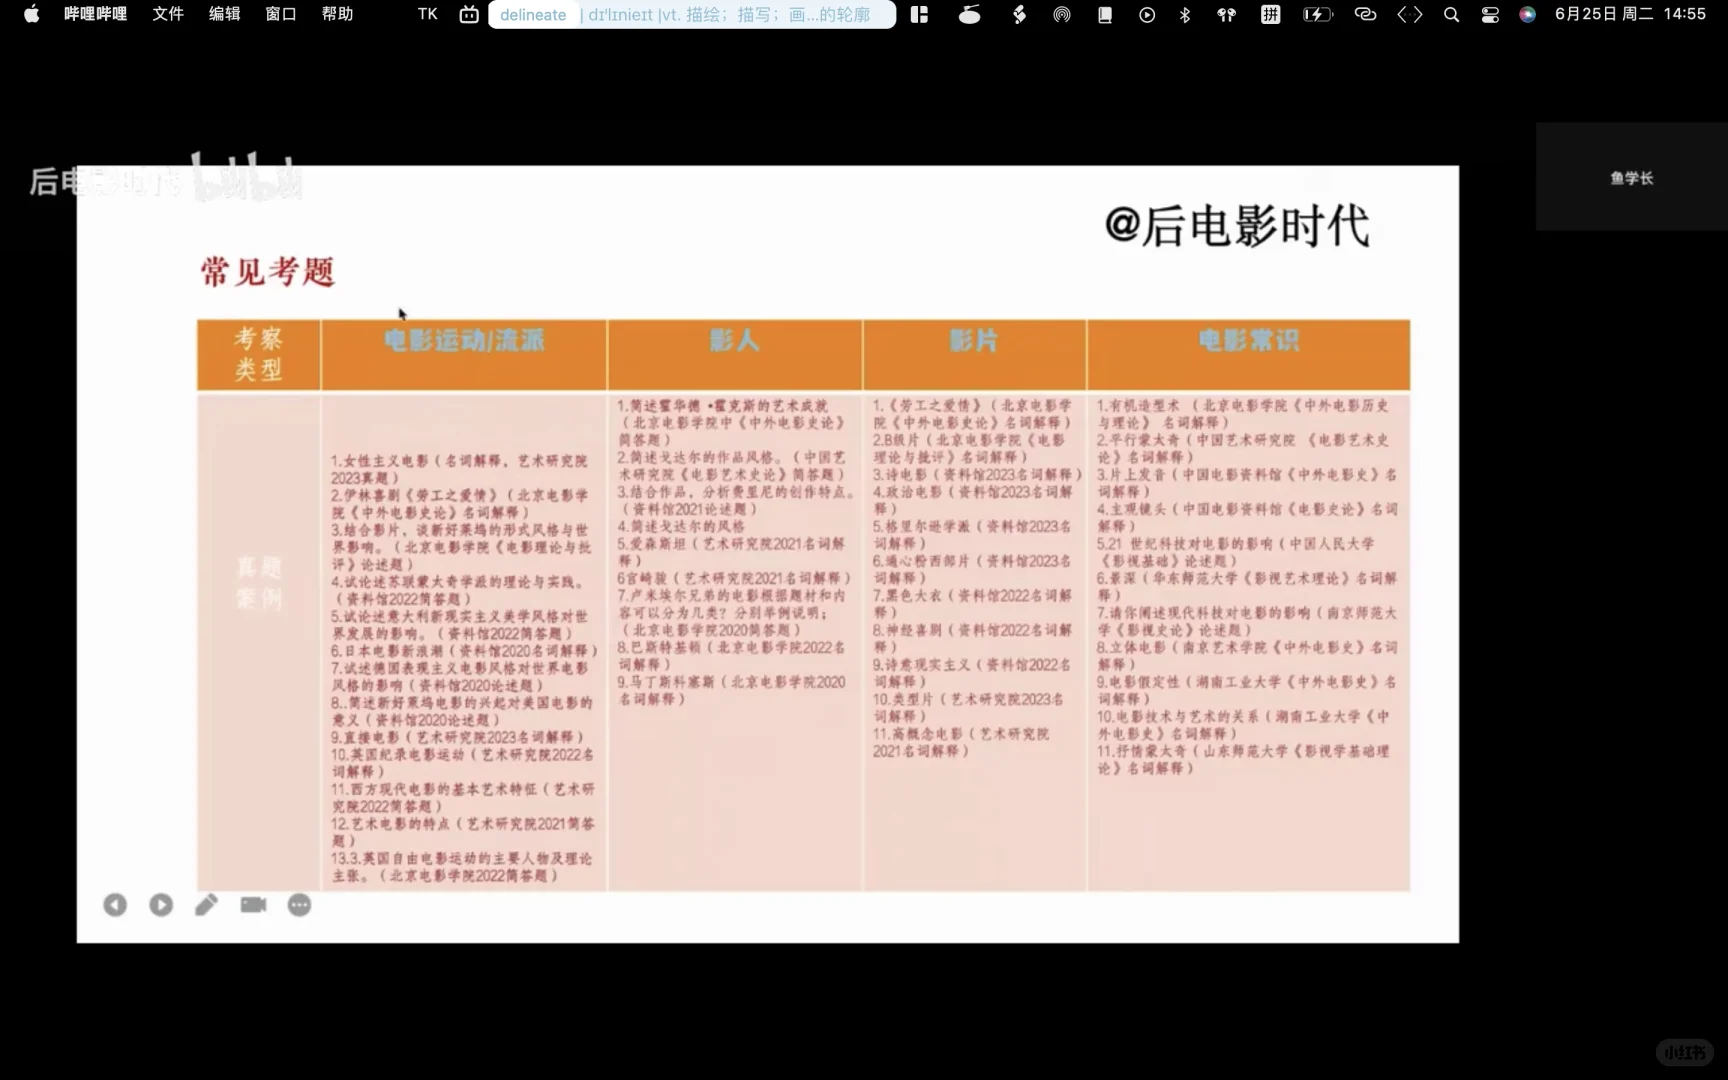Open the video camera tool
Viewport: 1728px width, 1080px height.
[252, 904]
